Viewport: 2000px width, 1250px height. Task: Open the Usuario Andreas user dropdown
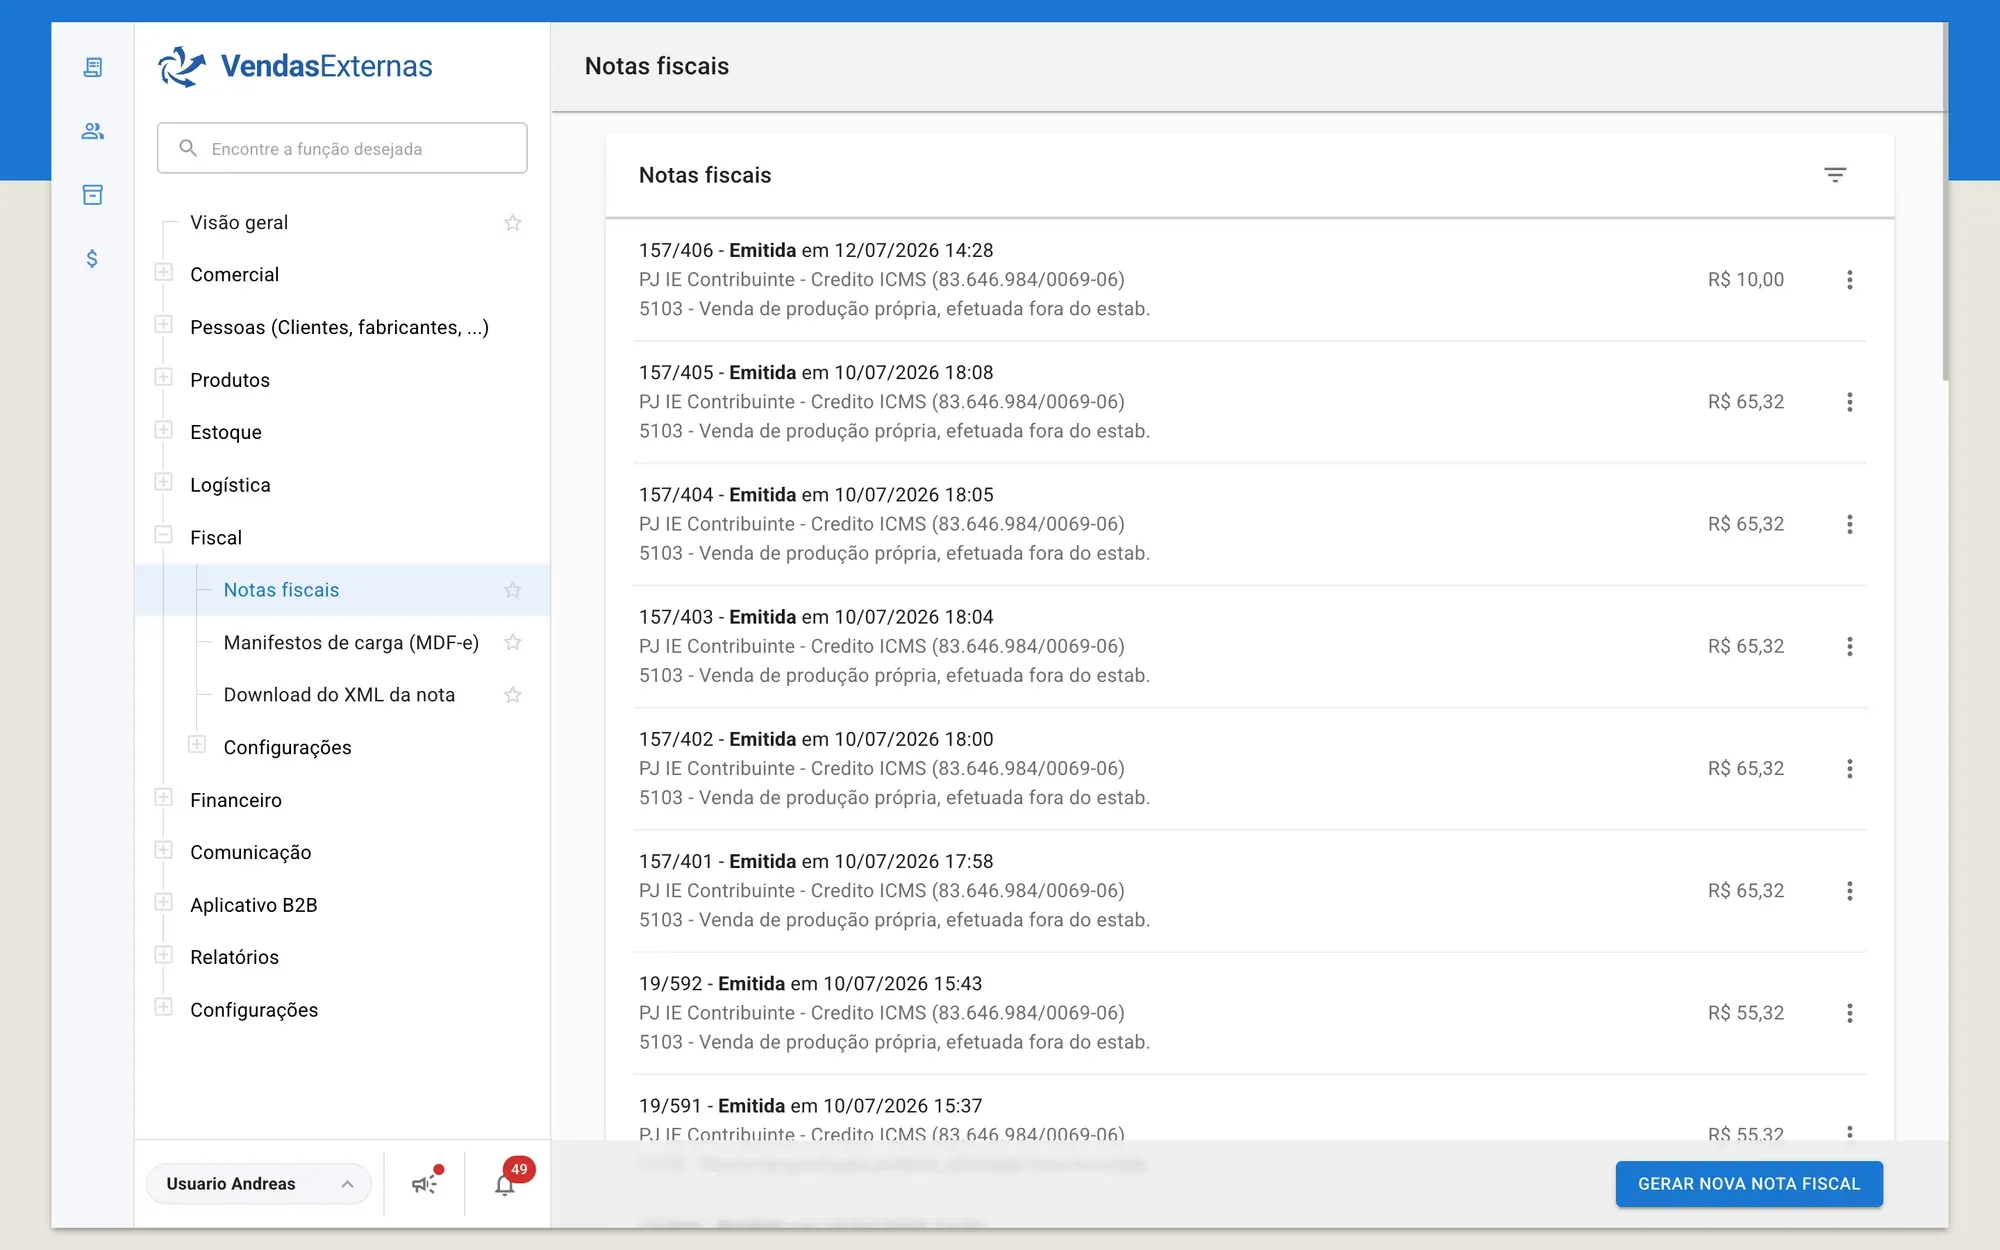pyautogui.click(x=259, y=1184)
